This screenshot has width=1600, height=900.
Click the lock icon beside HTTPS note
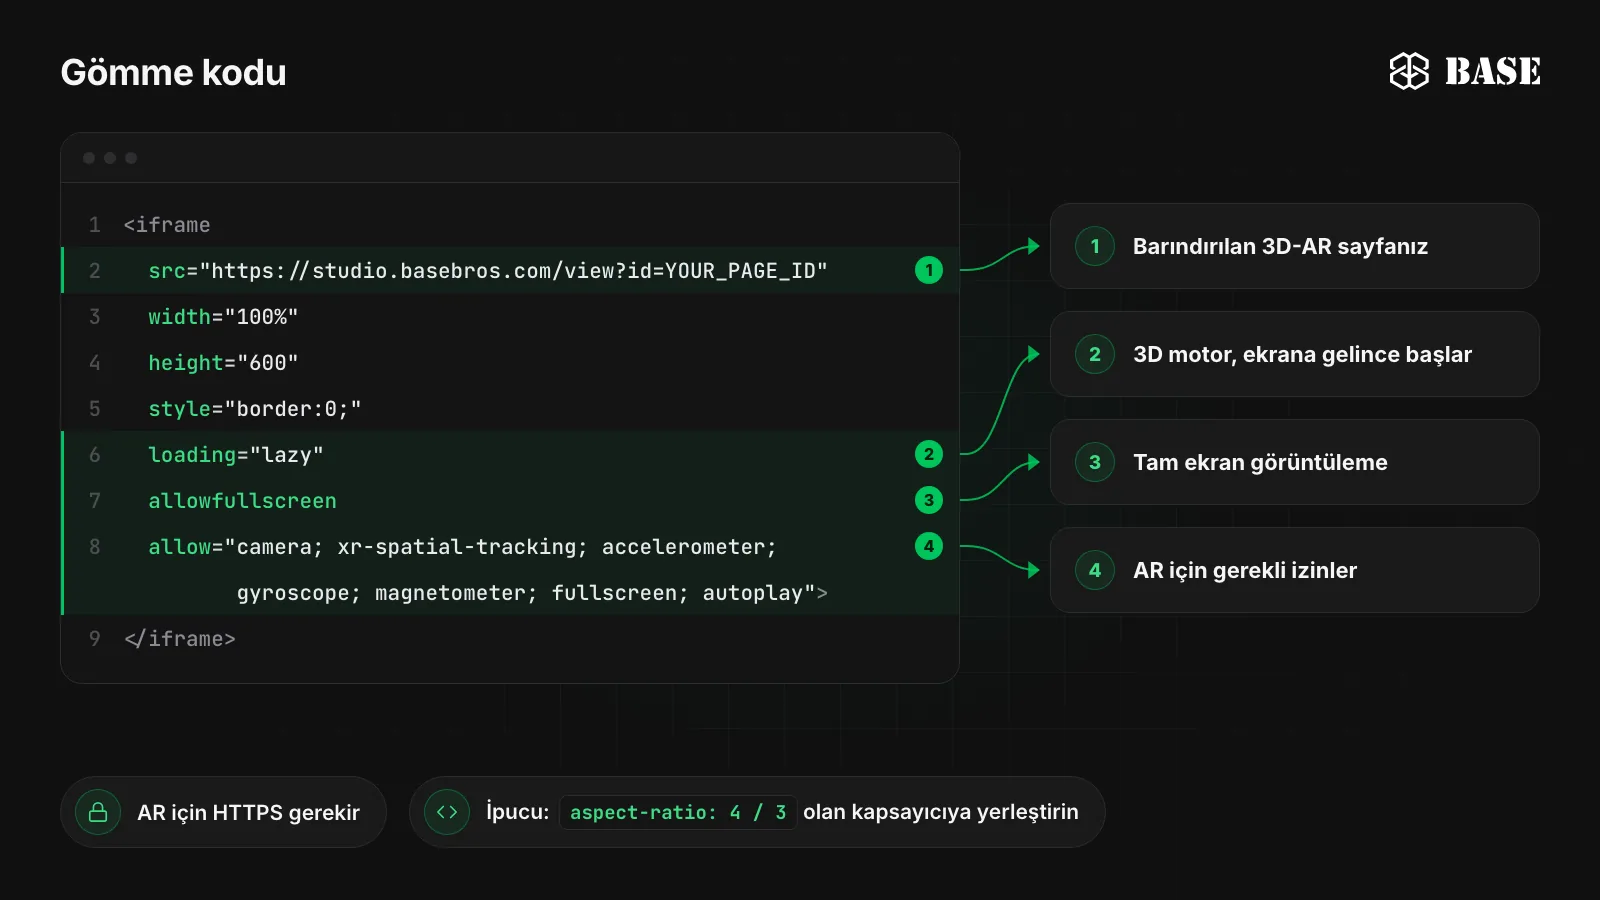pyautogui.click(x=98, y=812)
